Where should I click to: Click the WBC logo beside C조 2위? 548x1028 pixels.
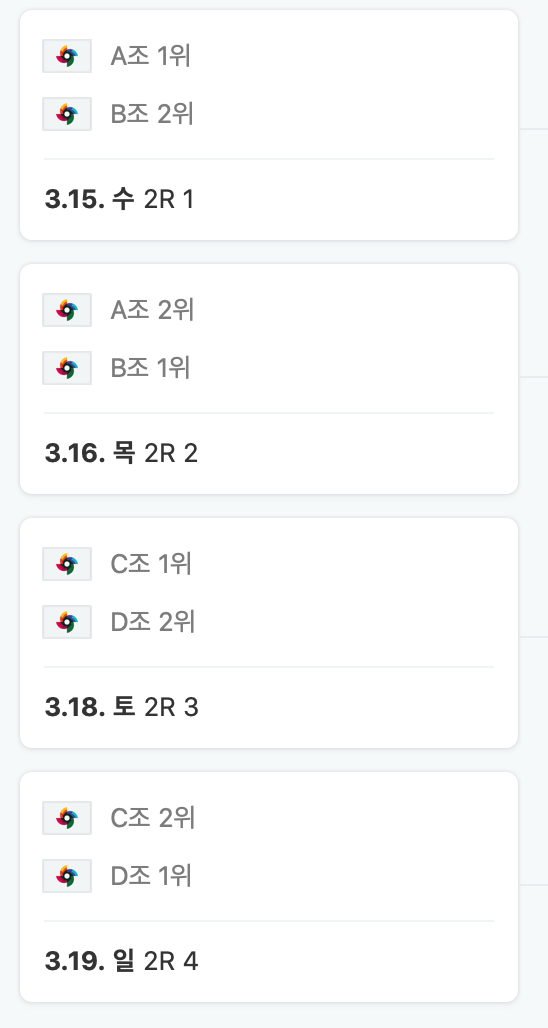click(67, 818)
